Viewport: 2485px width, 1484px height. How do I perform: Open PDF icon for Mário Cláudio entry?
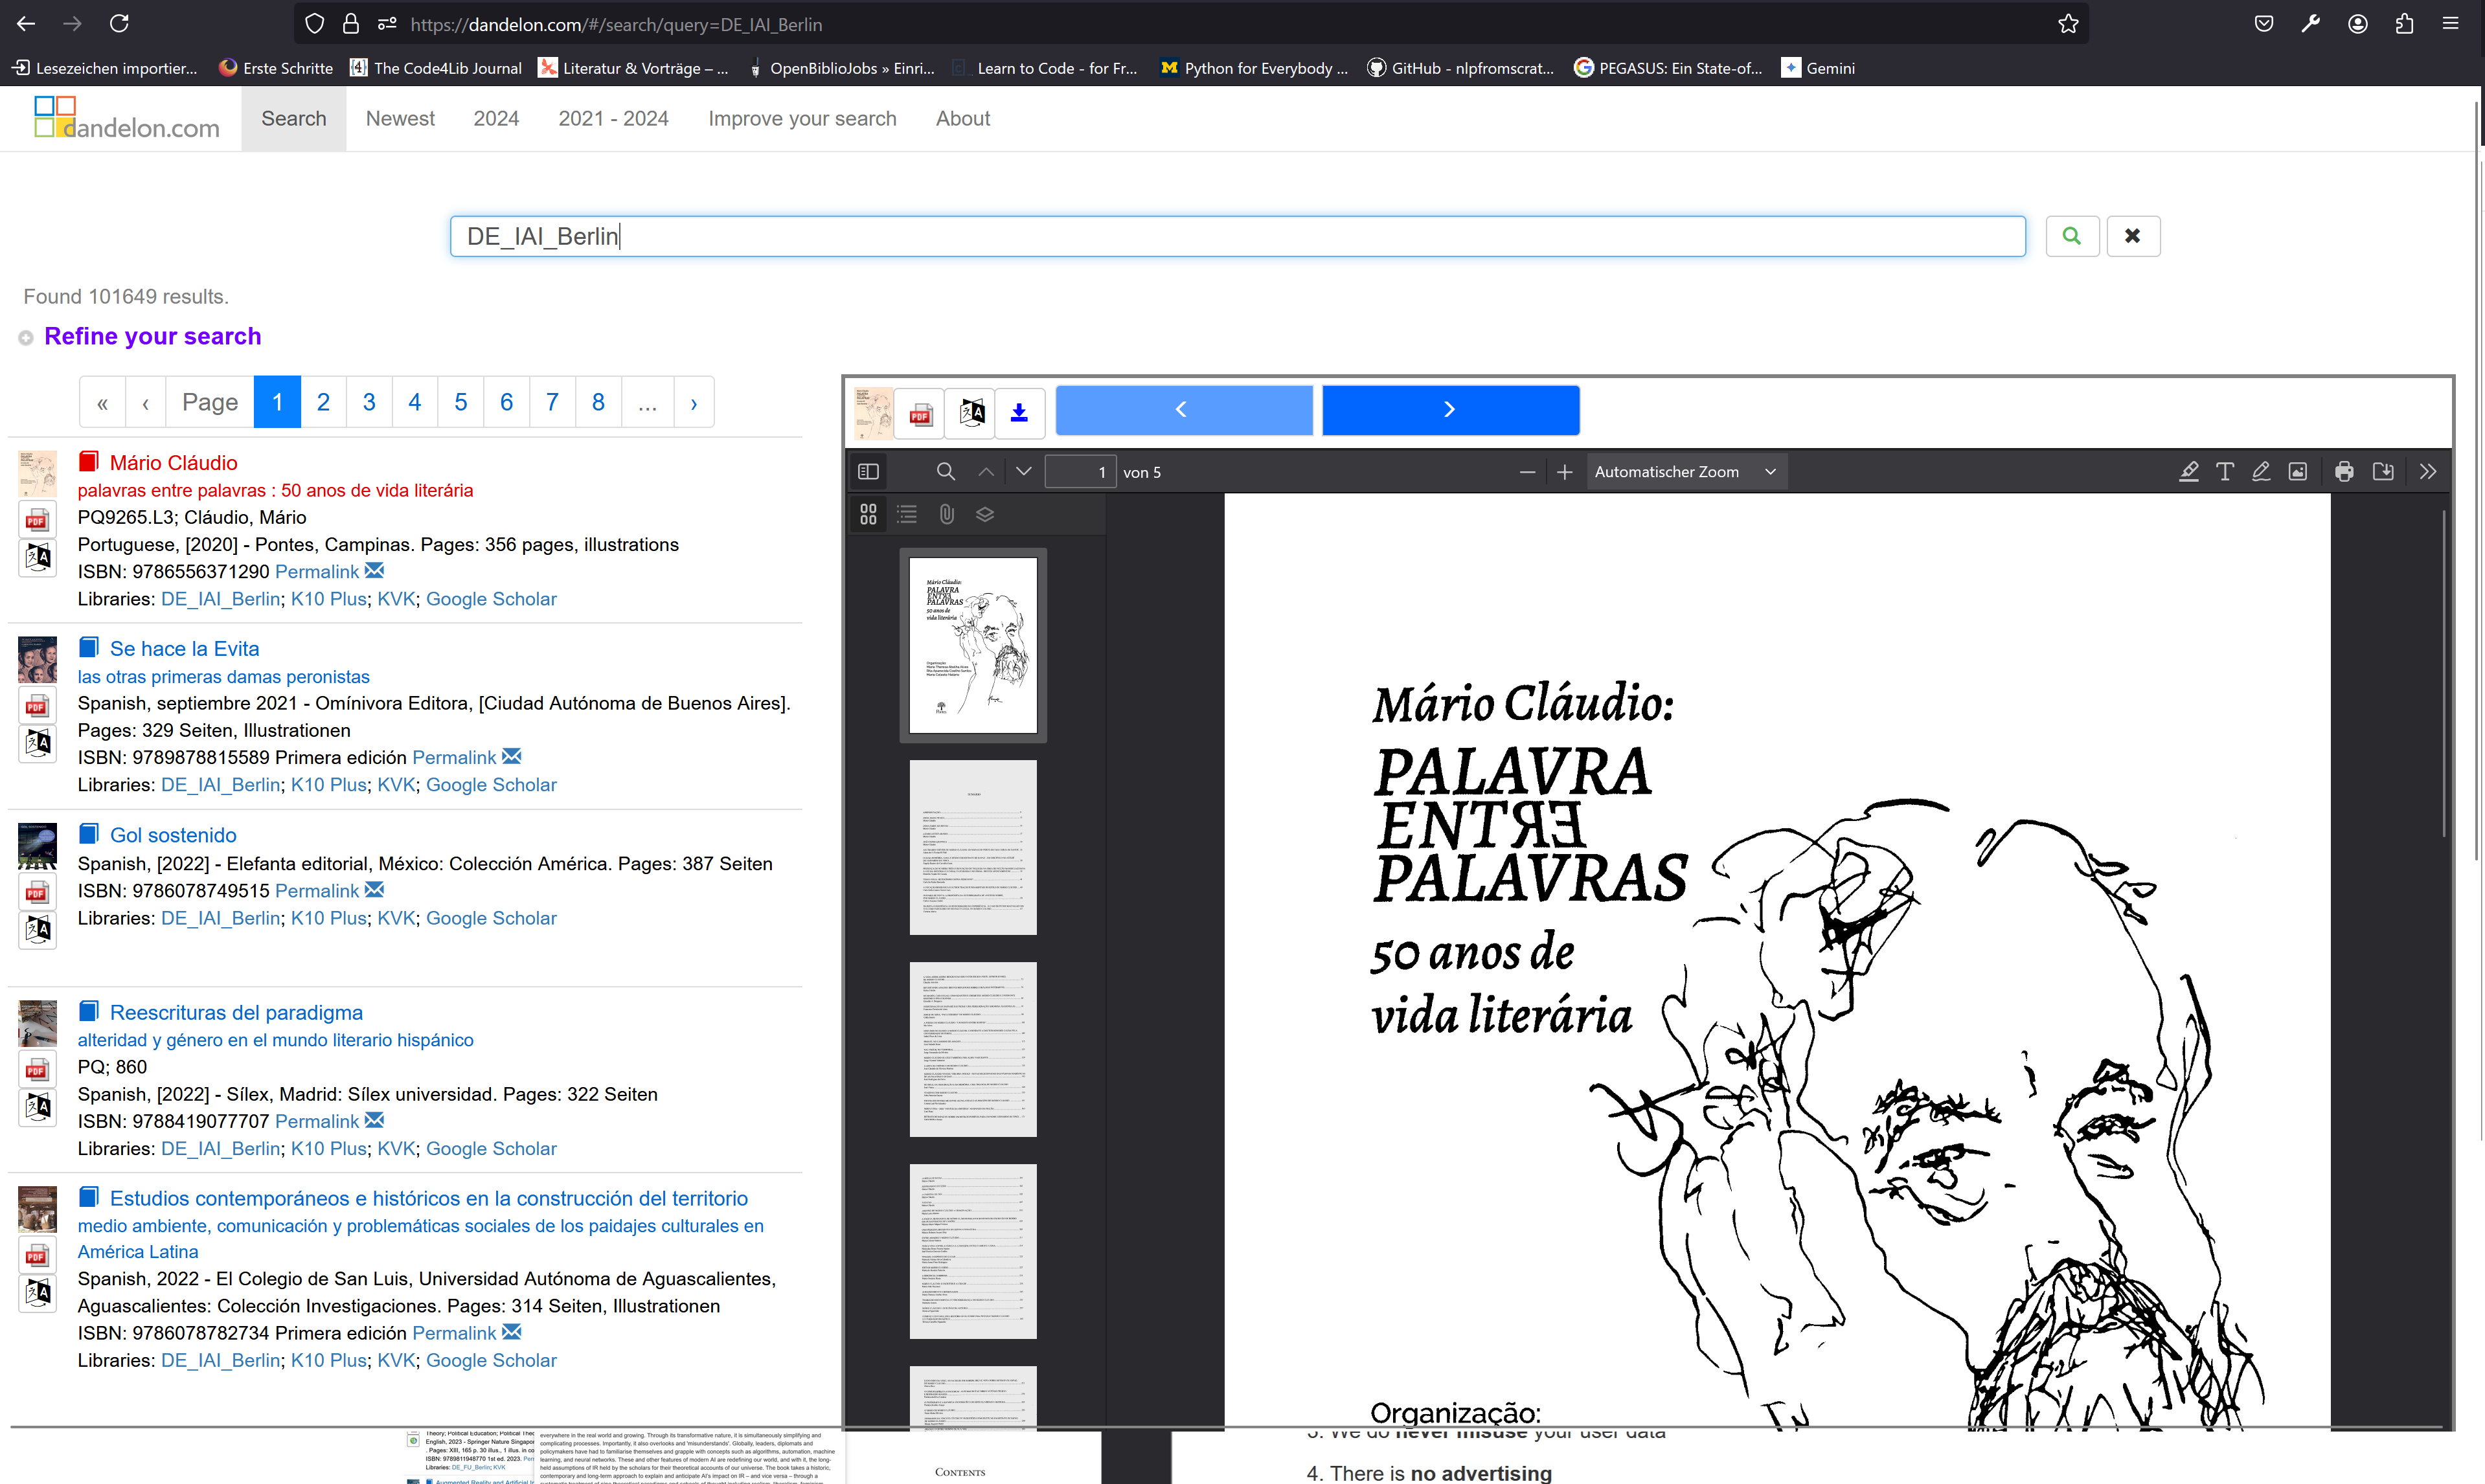(37, 520)
